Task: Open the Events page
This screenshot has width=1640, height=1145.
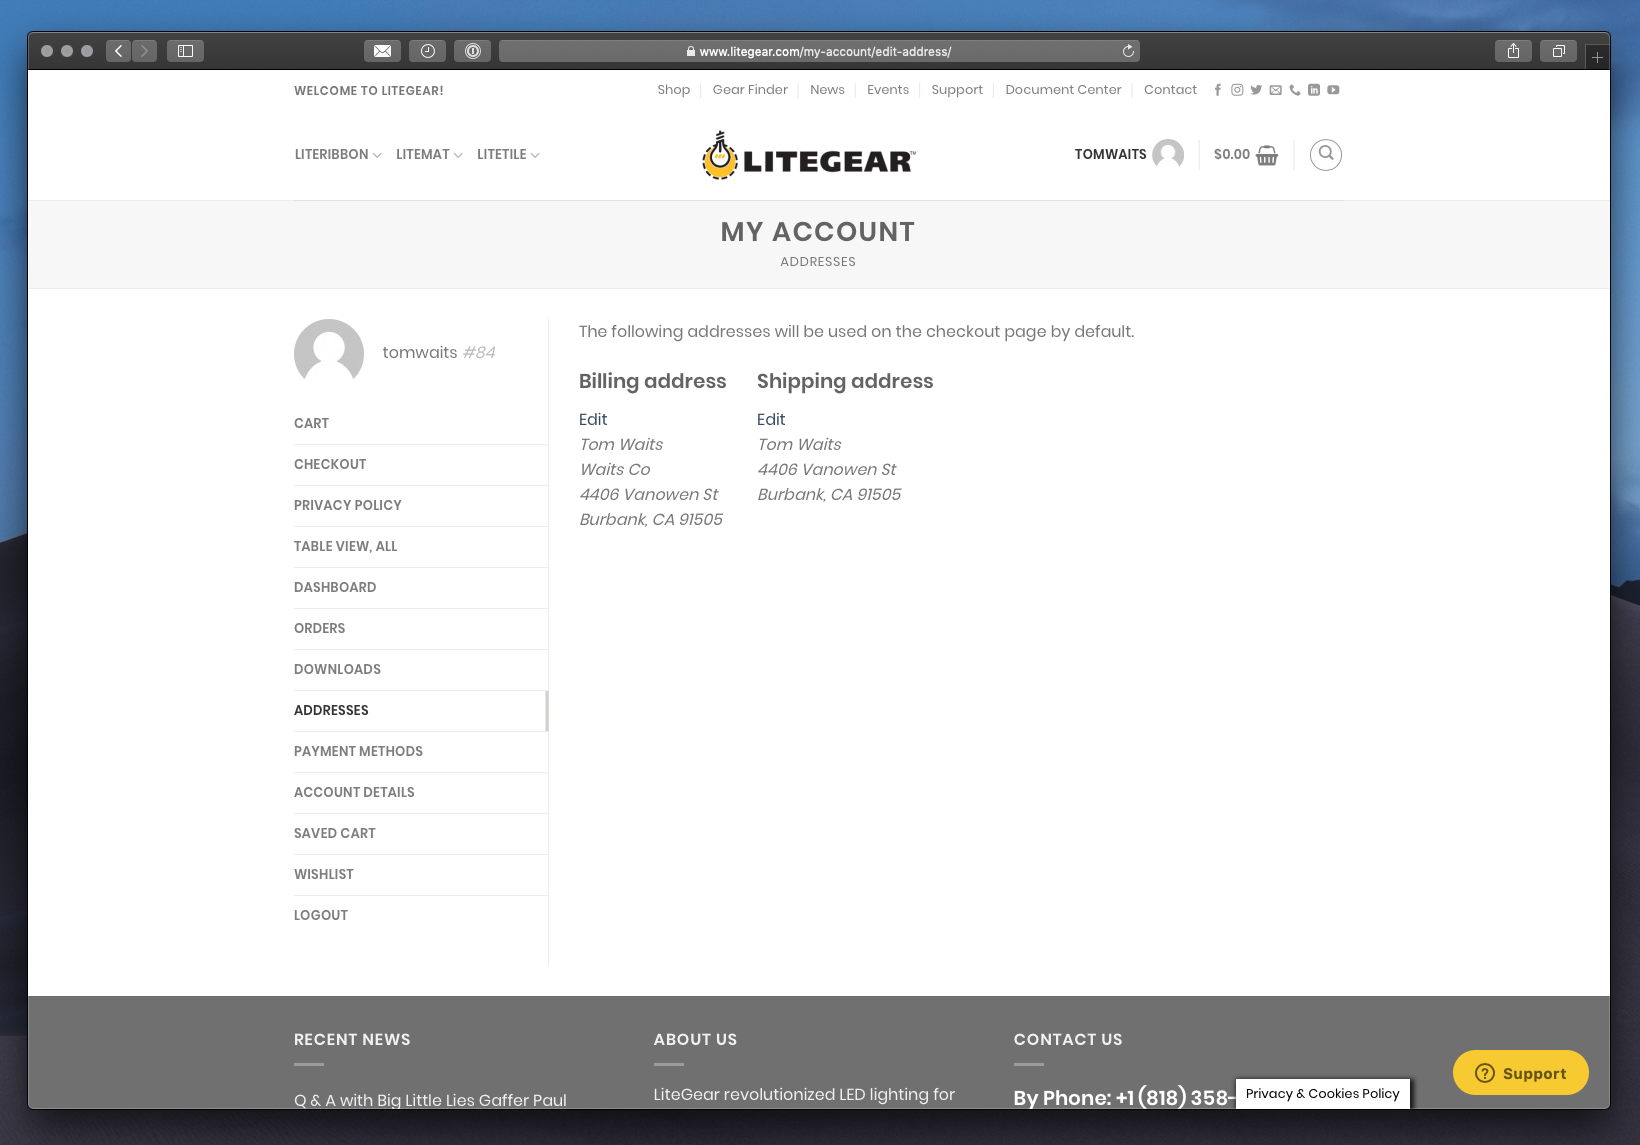Action: tap(888, 90)
